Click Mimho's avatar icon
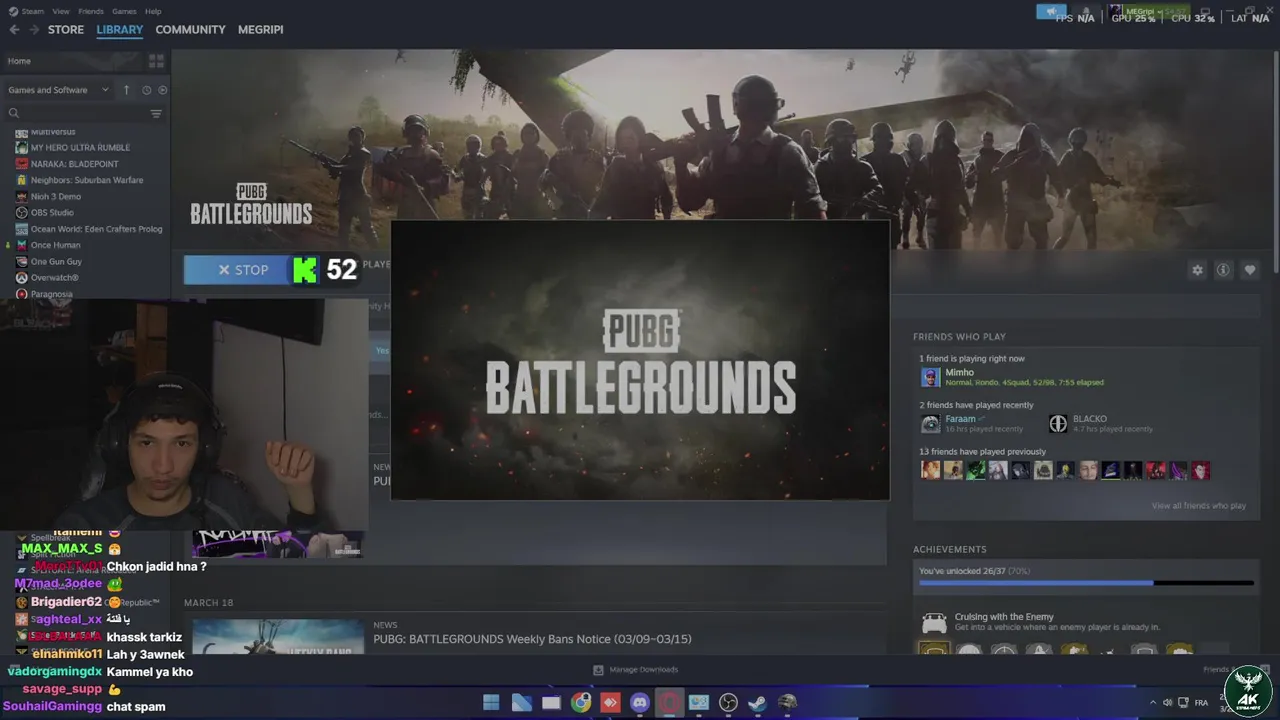 [x=930, y=377]
